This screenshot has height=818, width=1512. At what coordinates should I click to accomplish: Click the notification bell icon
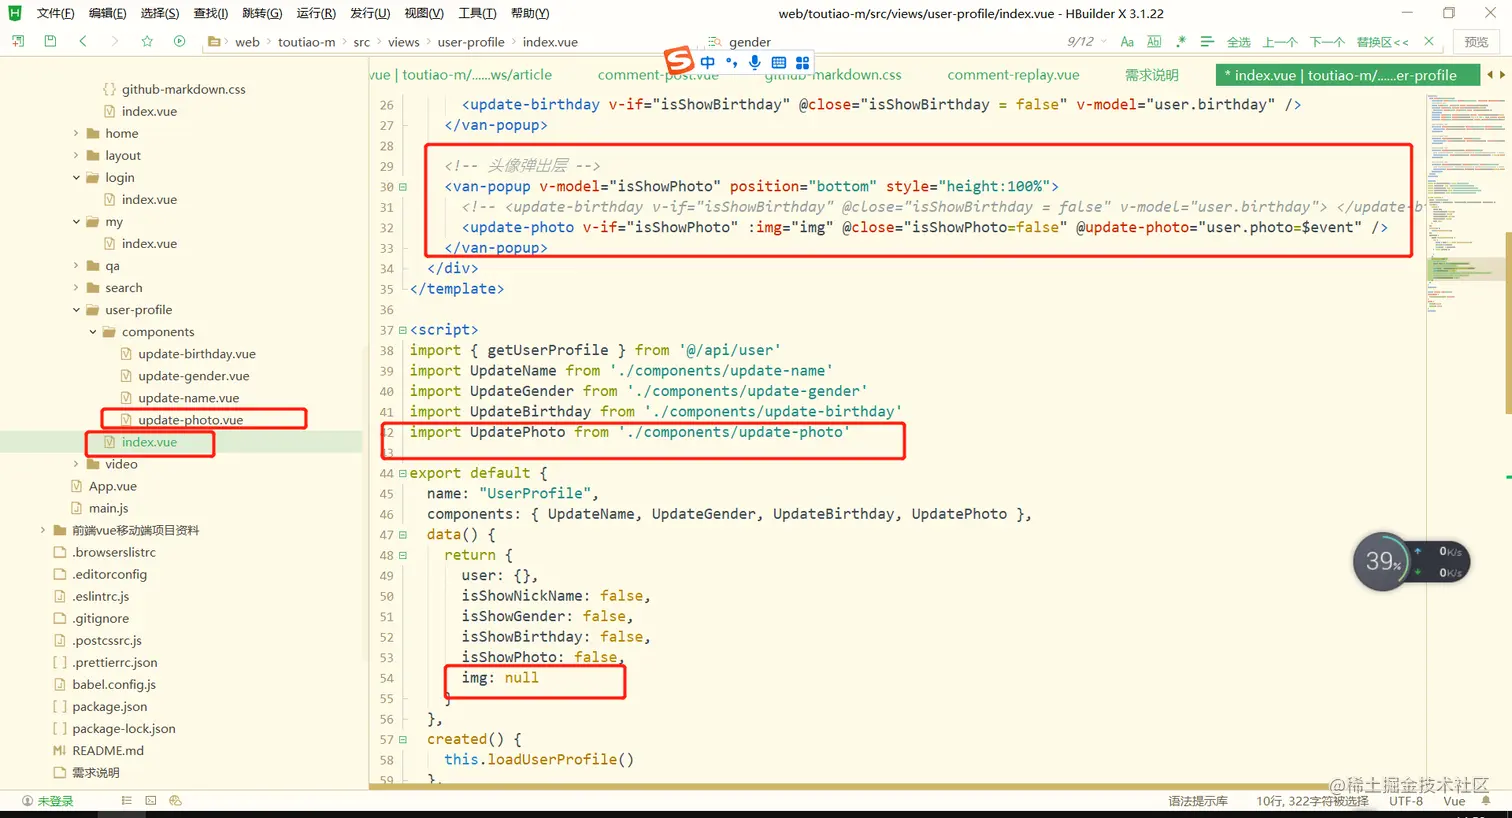click(1486, 801)
